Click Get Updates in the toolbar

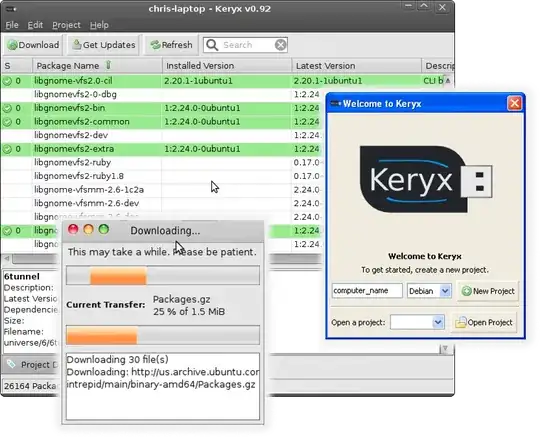(103, 45)
